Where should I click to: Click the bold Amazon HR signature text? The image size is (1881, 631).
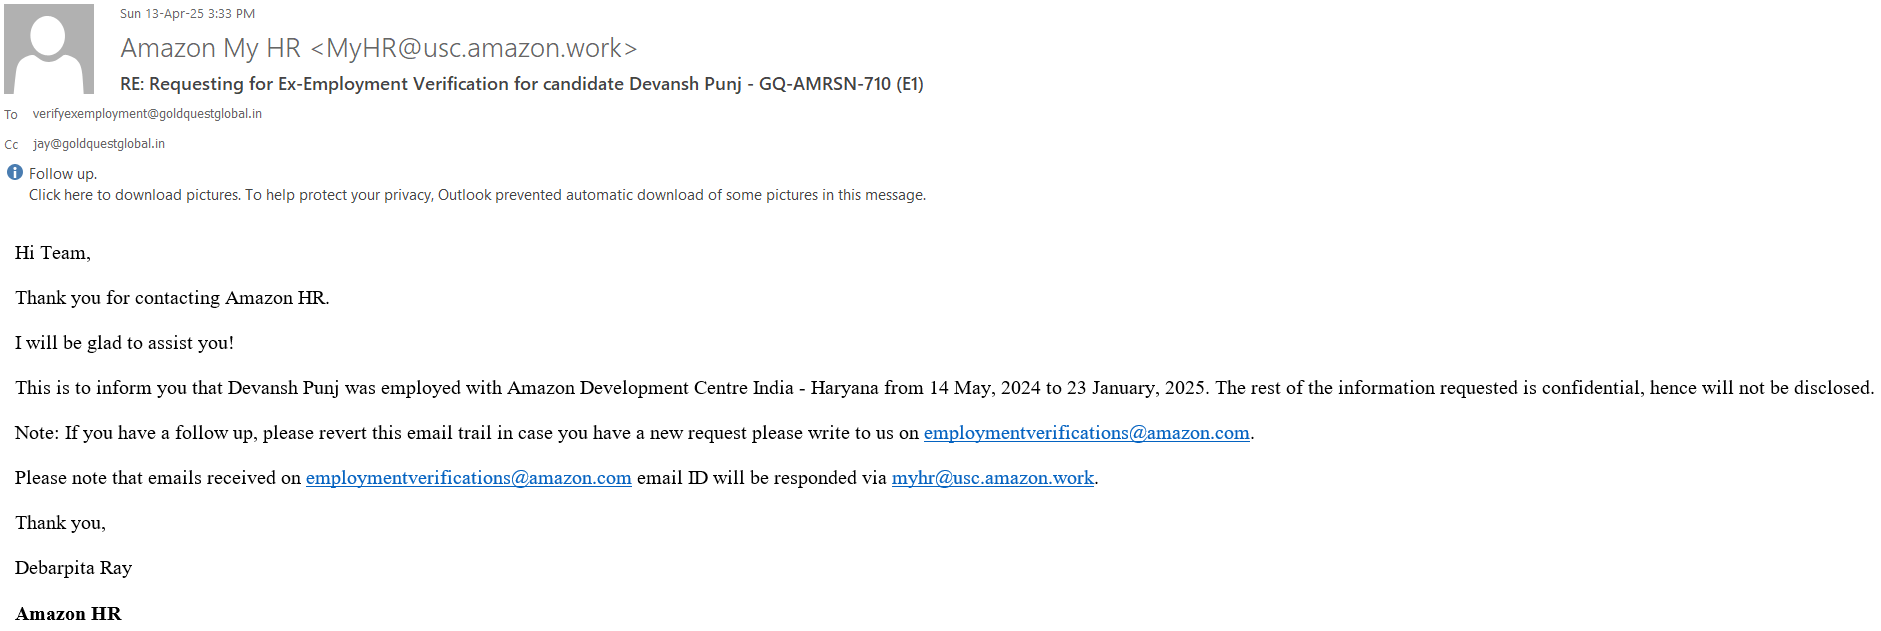tap(68, 614)
